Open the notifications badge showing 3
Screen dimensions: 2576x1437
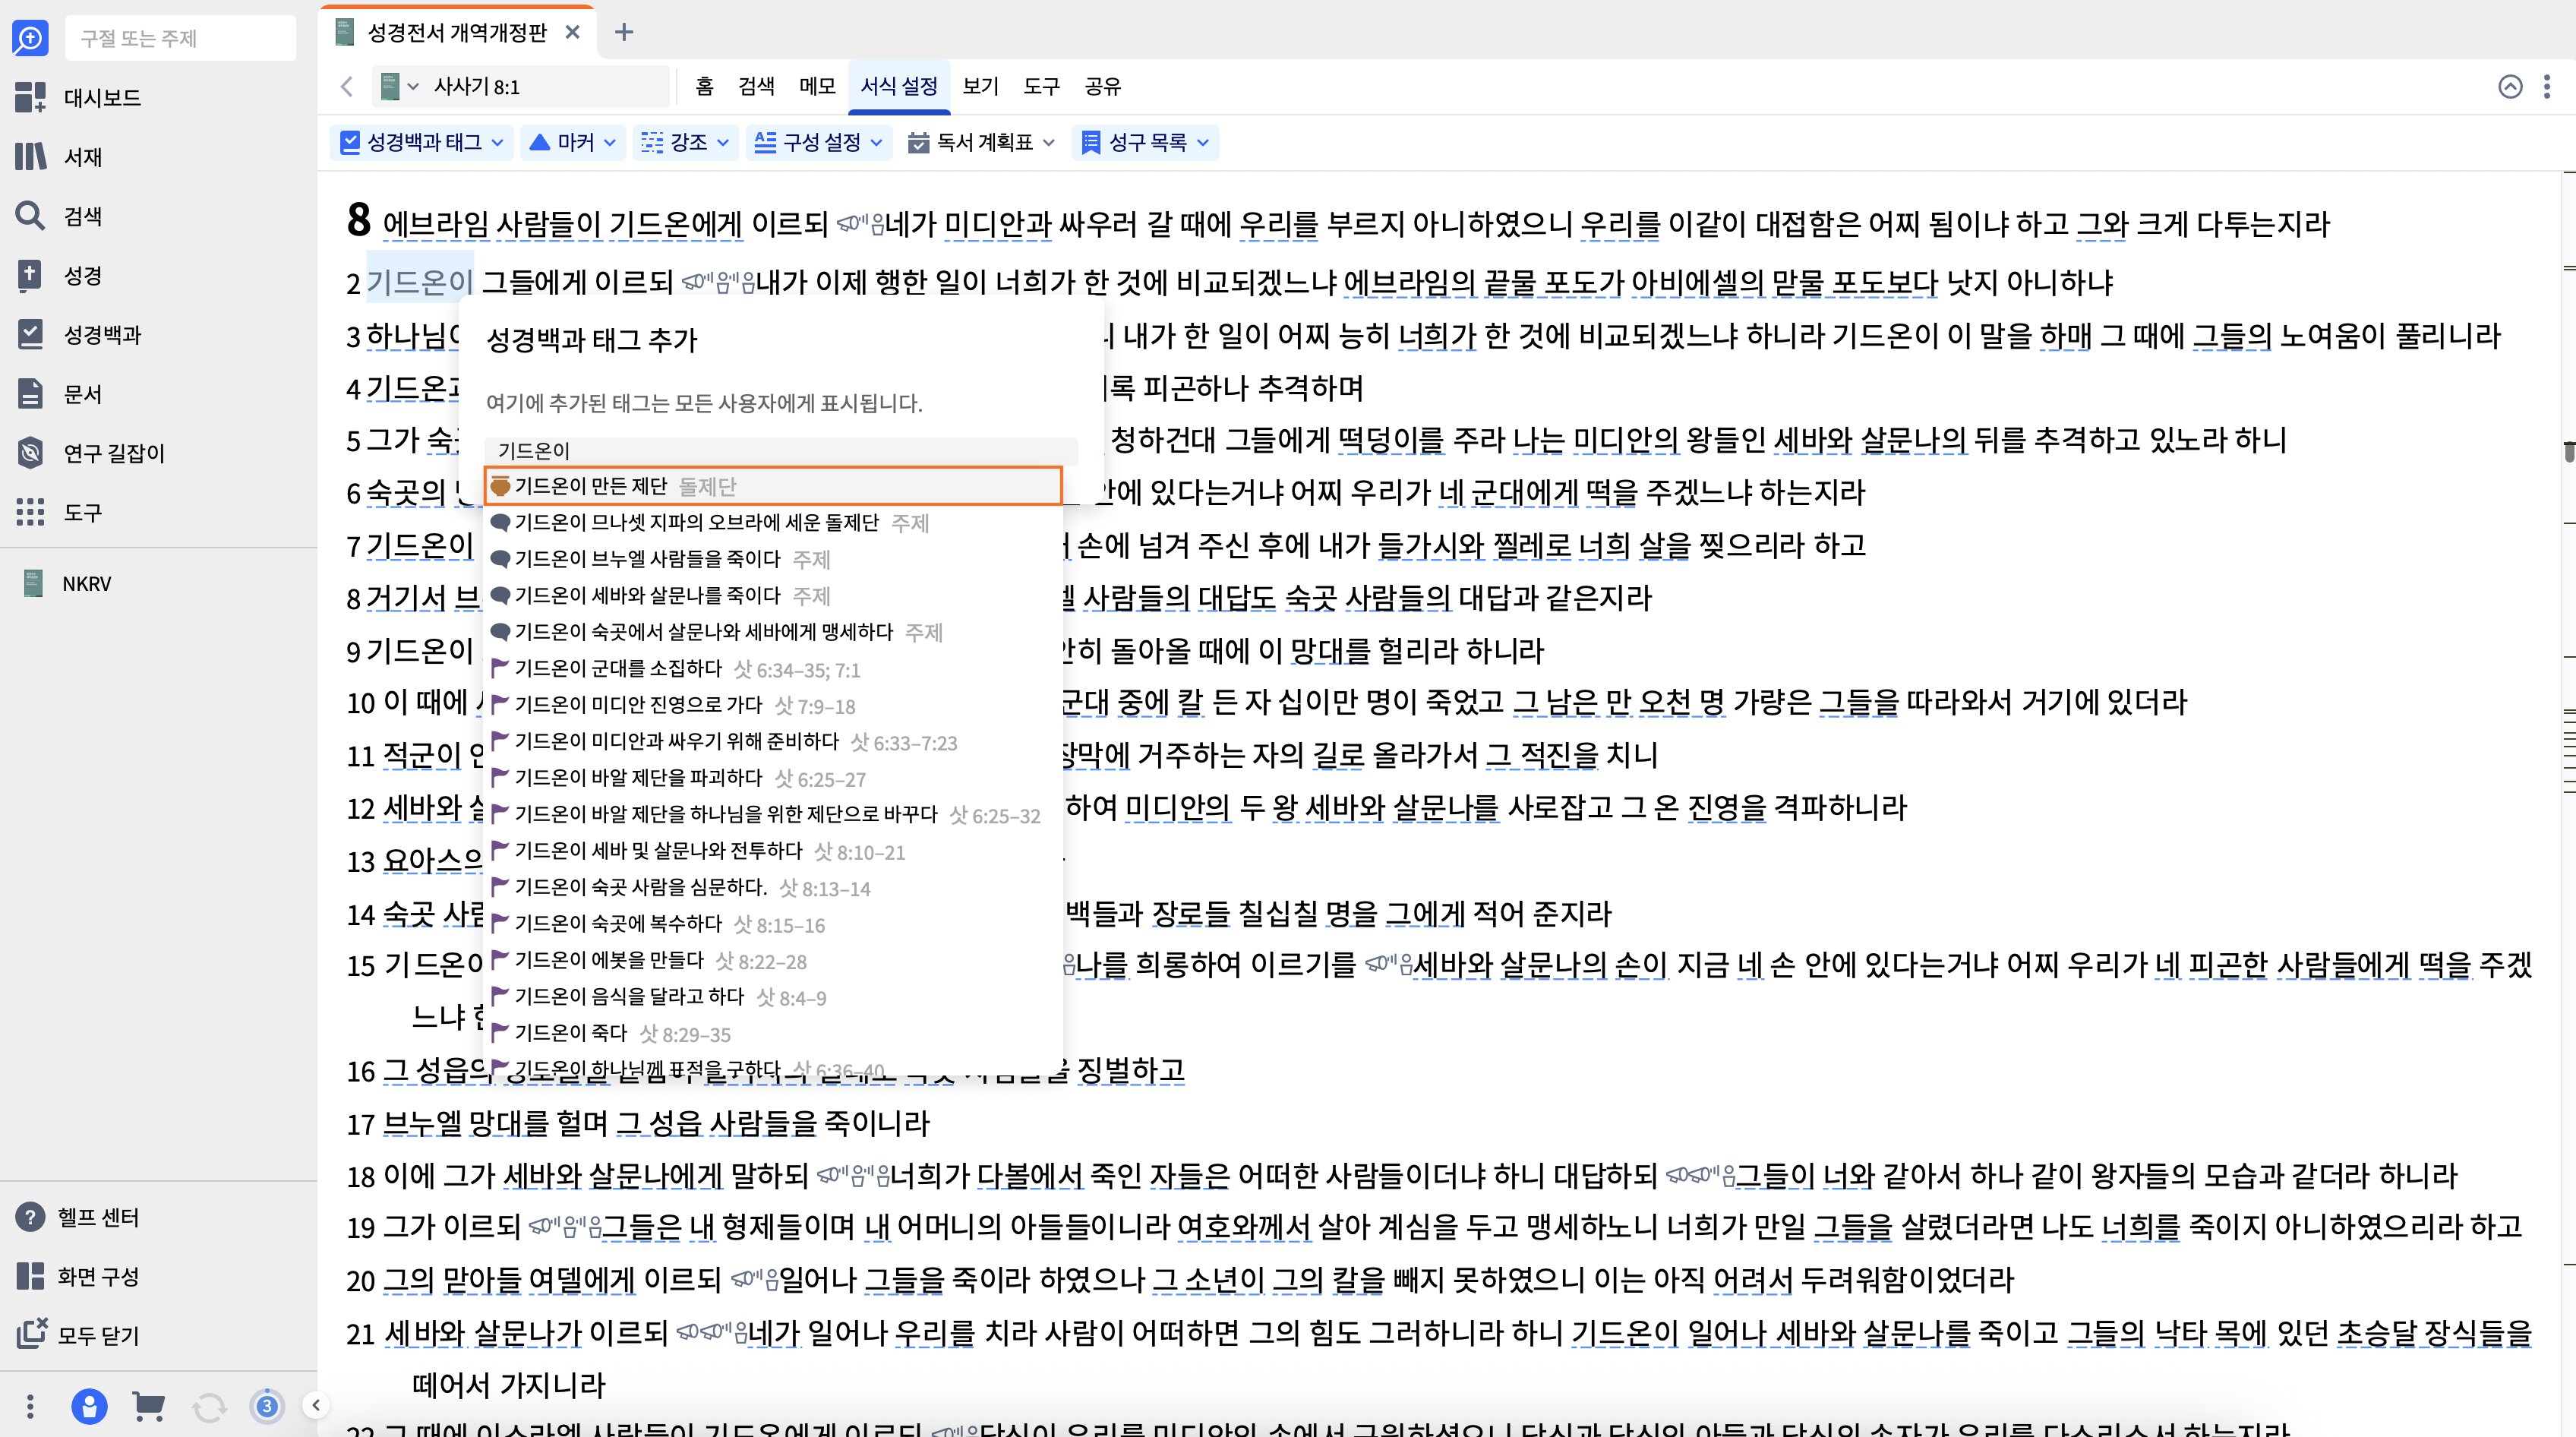point(267,1407)
